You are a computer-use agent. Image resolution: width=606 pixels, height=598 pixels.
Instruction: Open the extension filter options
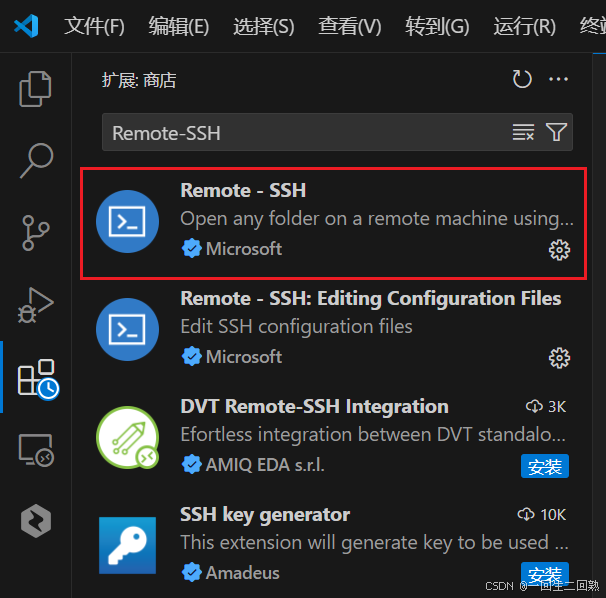coord(556,132)
